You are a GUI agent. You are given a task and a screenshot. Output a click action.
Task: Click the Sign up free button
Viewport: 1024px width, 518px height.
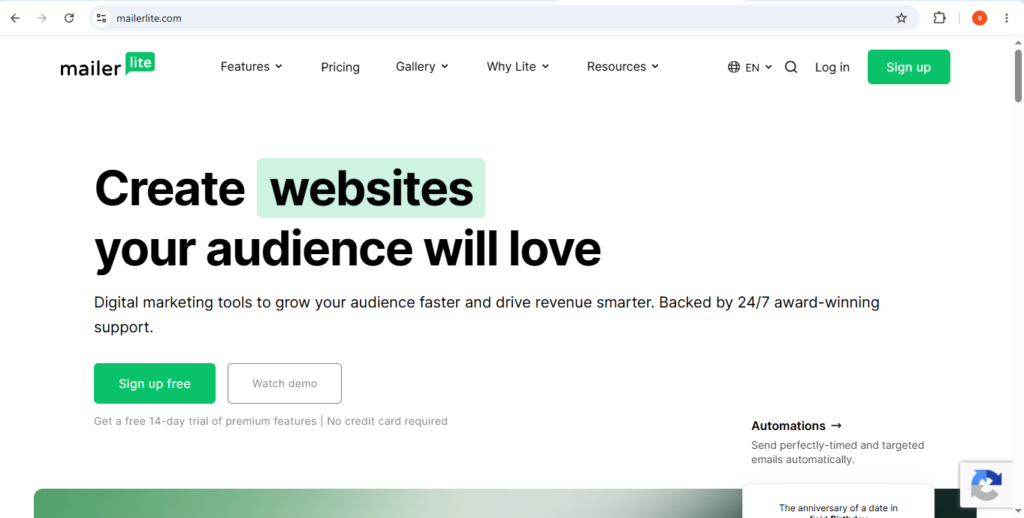(155, 383)
